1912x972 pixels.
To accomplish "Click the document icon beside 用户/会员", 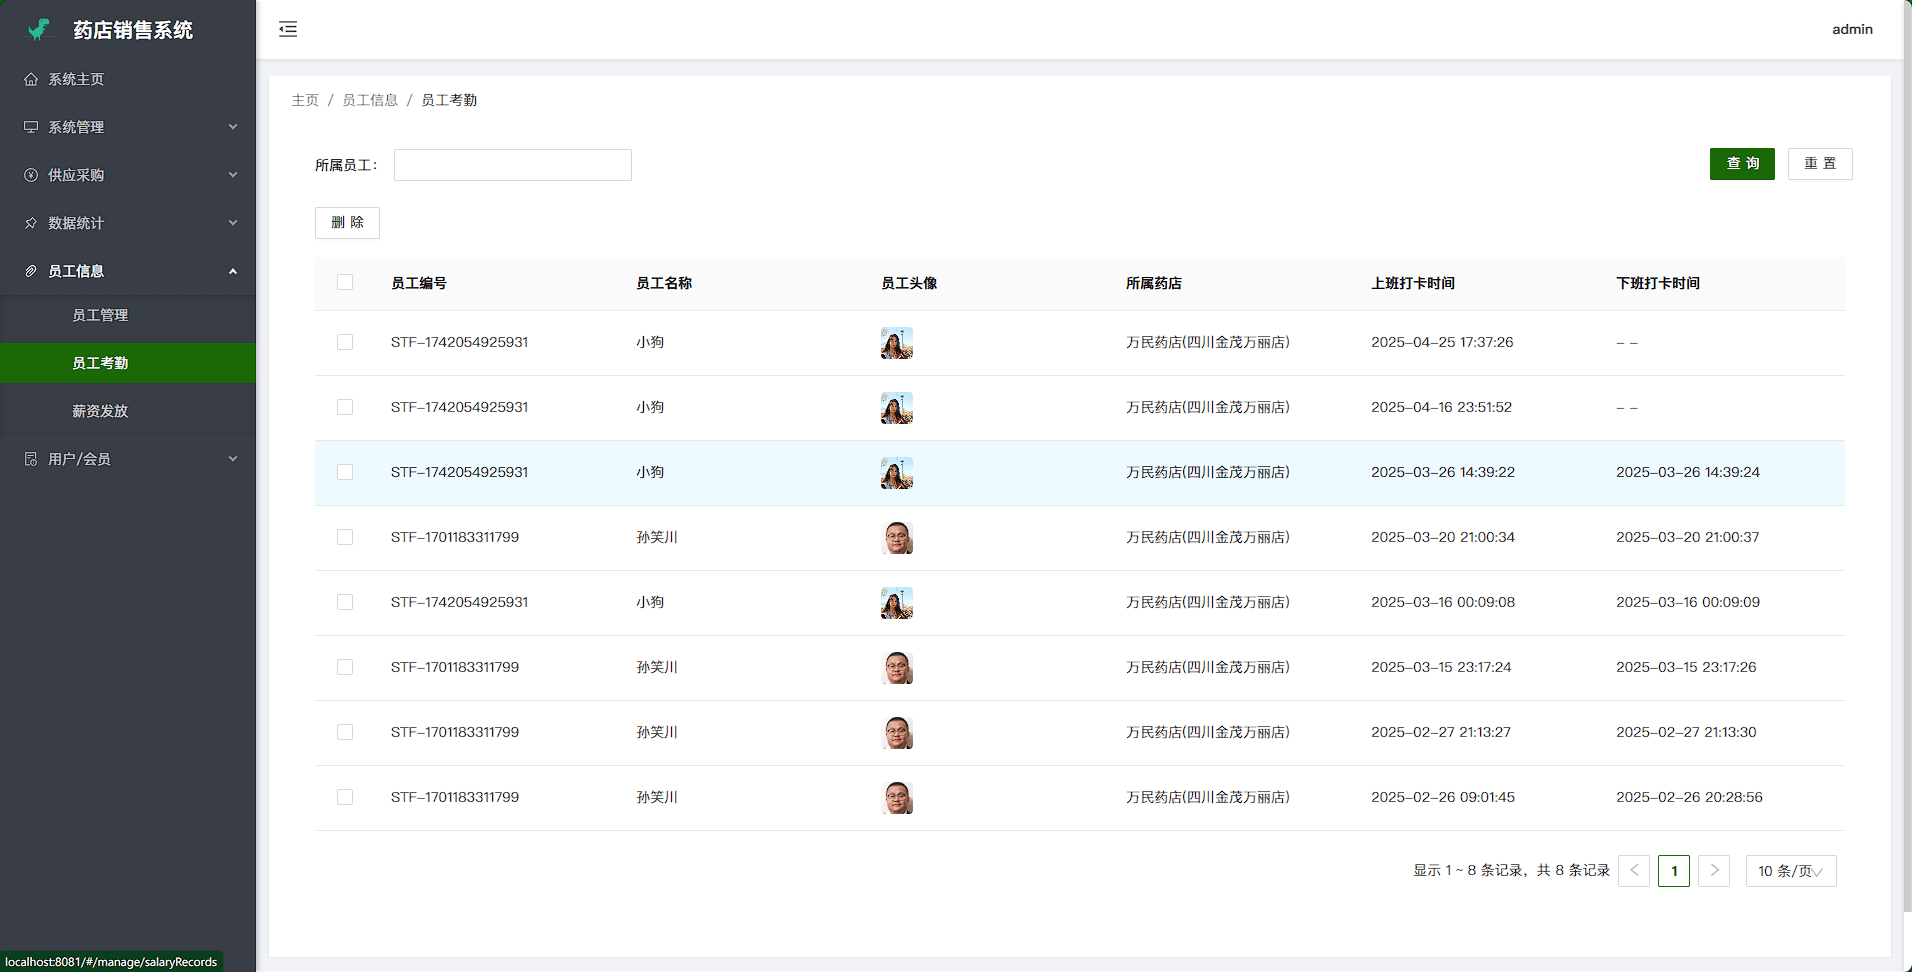I will pyautogui.click(x=31, y=459).
